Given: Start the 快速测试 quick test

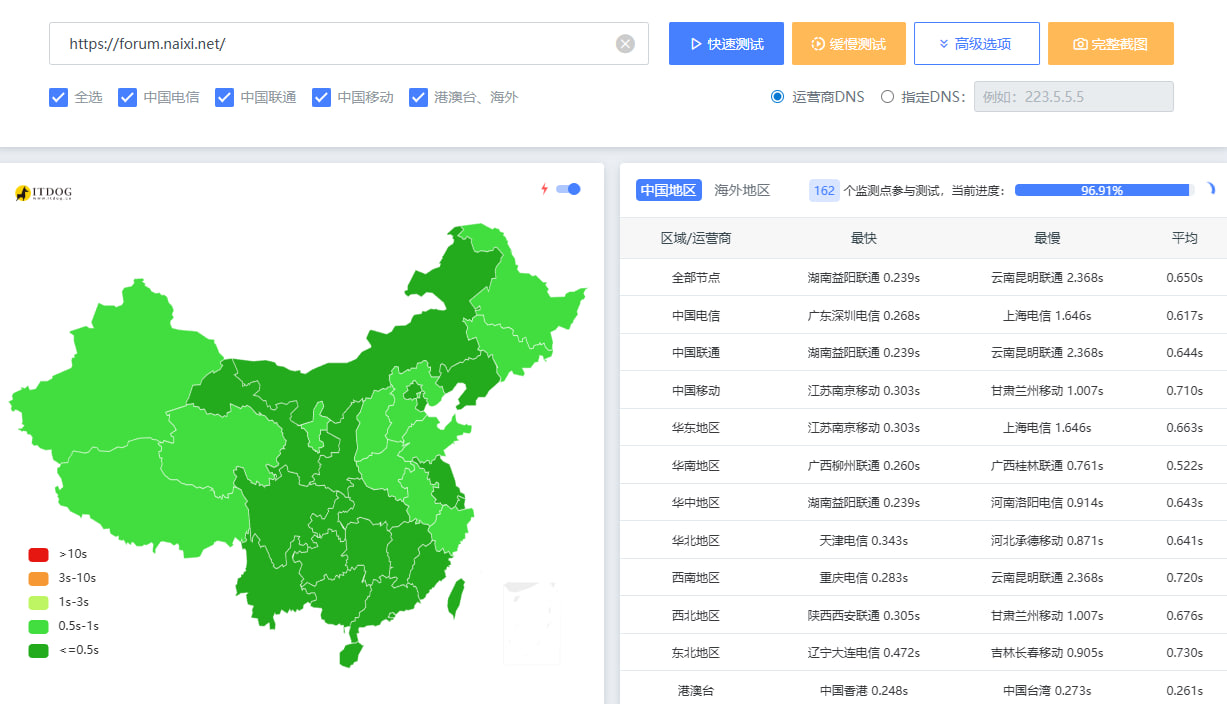Looking at the screenshot, I should pos(726,44).
